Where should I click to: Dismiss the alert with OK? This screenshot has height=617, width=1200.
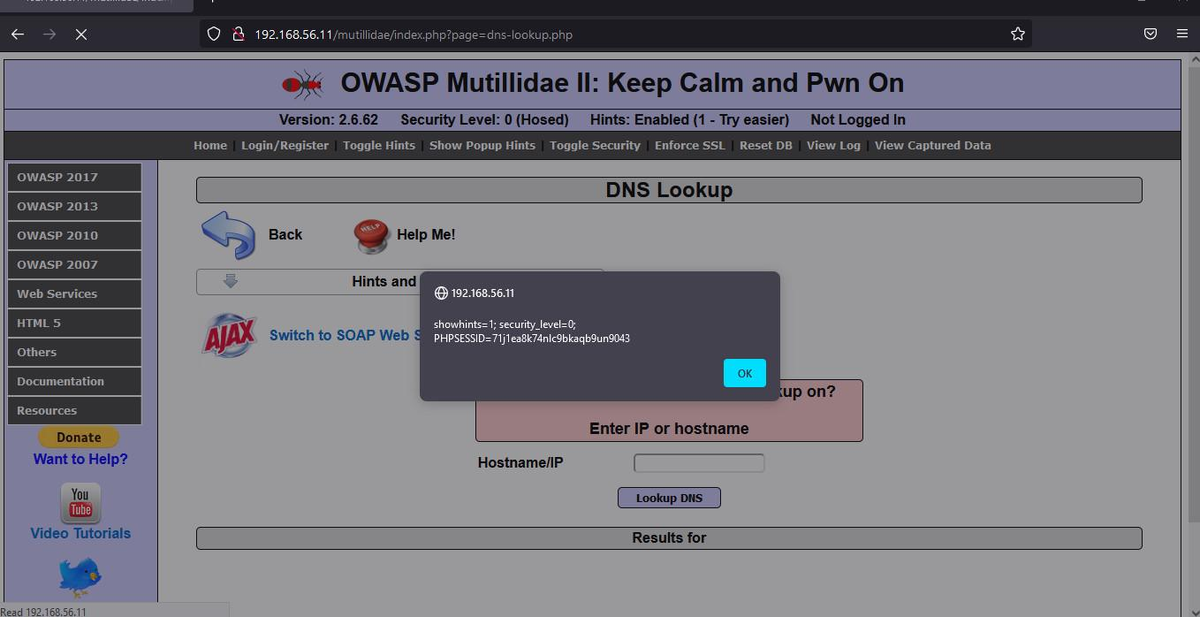[x=744, y=373]
